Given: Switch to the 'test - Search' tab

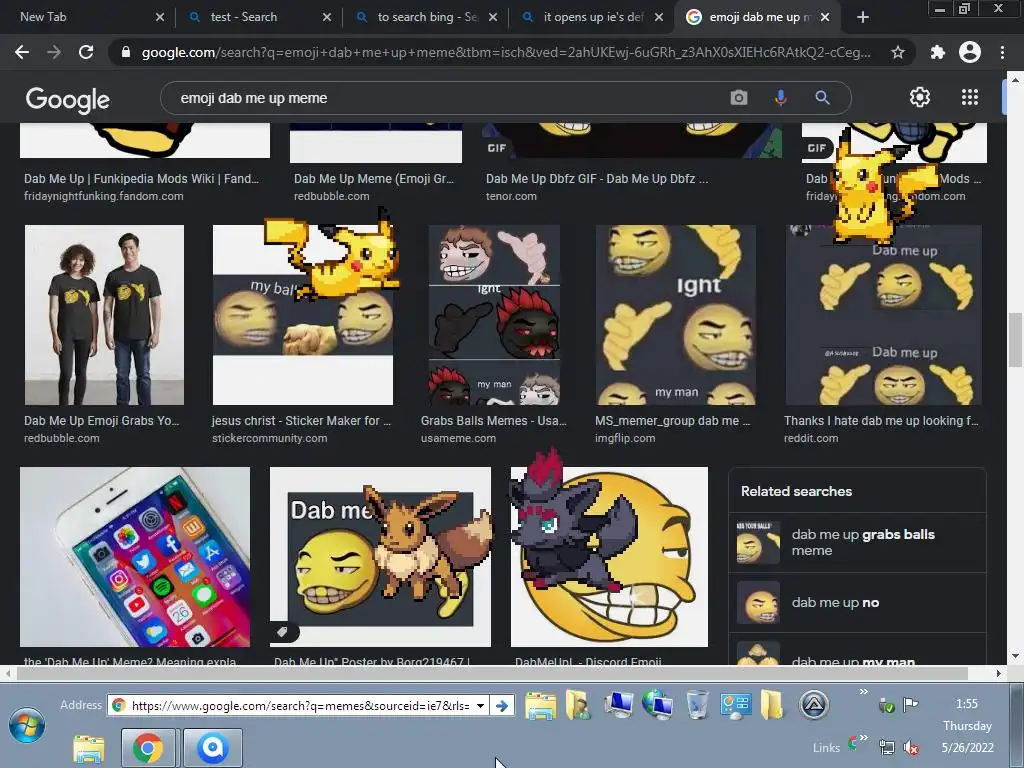Looking at the screenshot, I should click(x=258, y=17).
